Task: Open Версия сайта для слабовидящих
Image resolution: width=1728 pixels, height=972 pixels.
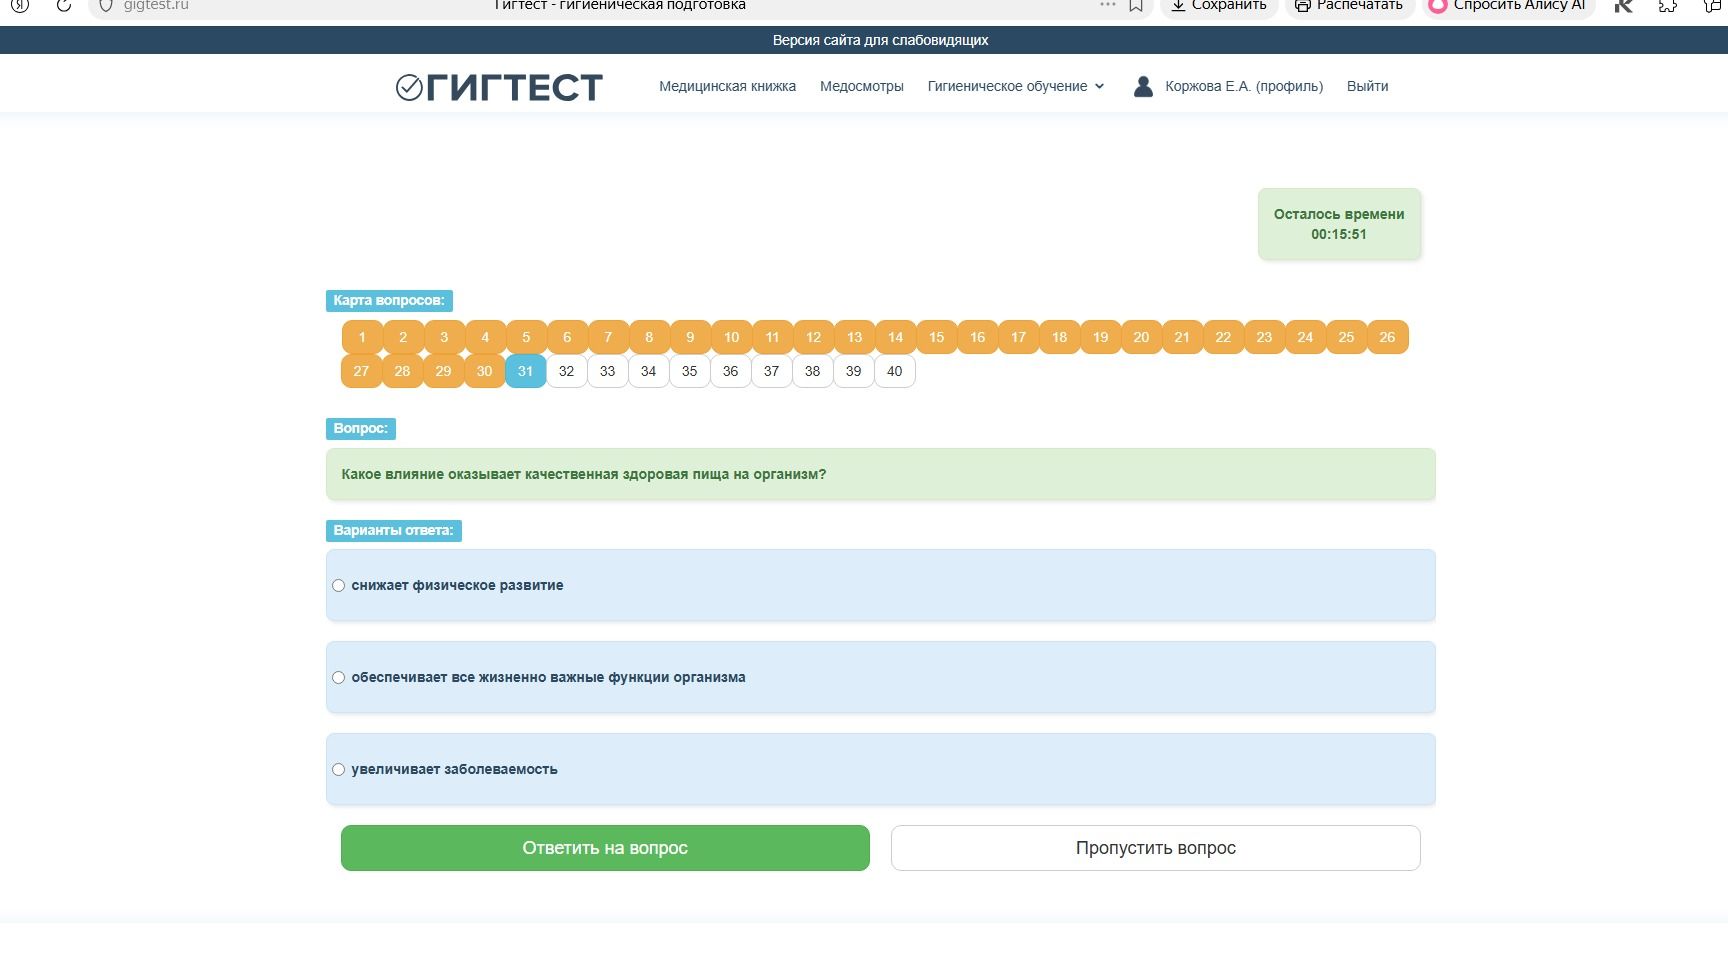Action: [x=880, y=40]
